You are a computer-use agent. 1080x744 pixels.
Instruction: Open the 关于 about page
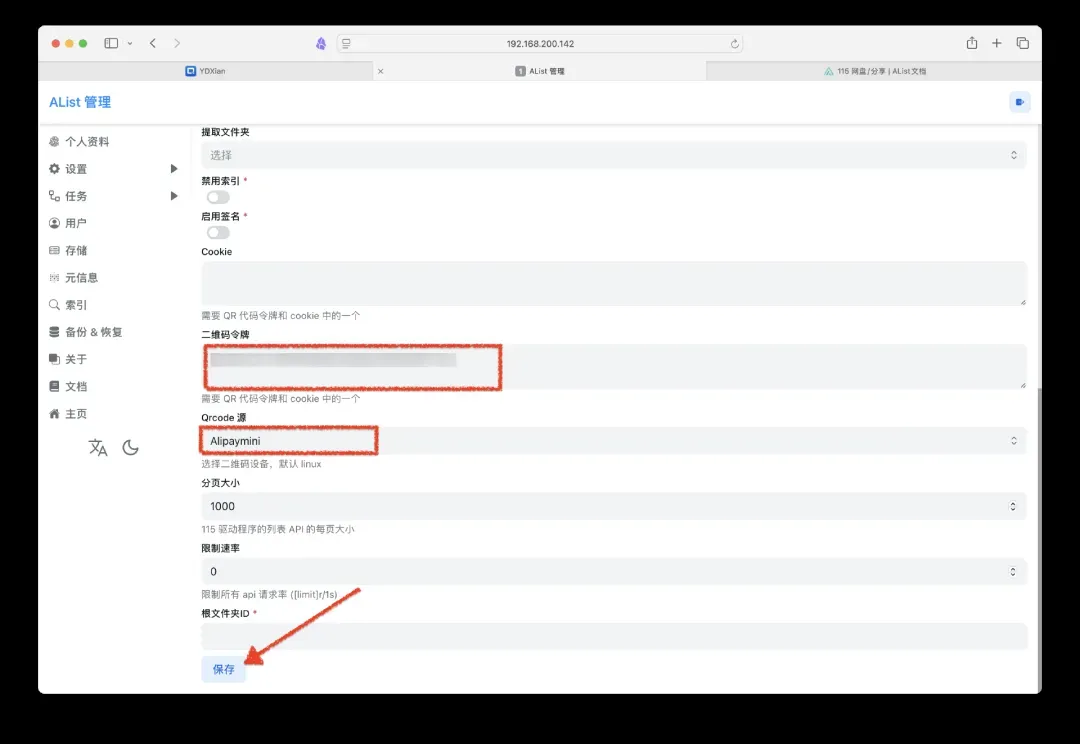76,360
